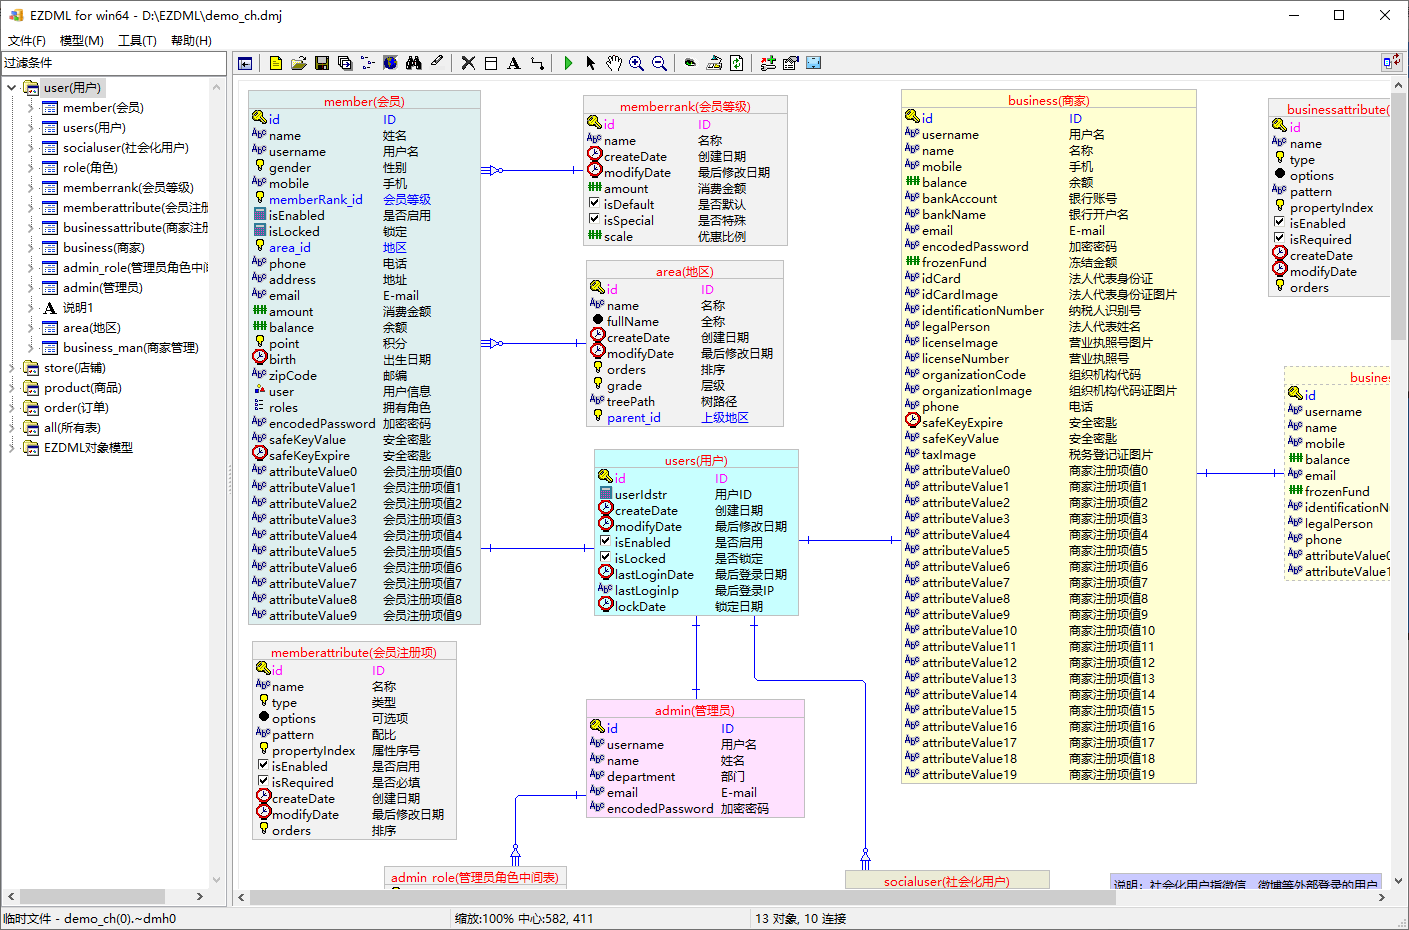Click the model structure tree icon
Viewport: 1409px width, 930px height.
tap(368, 63)
